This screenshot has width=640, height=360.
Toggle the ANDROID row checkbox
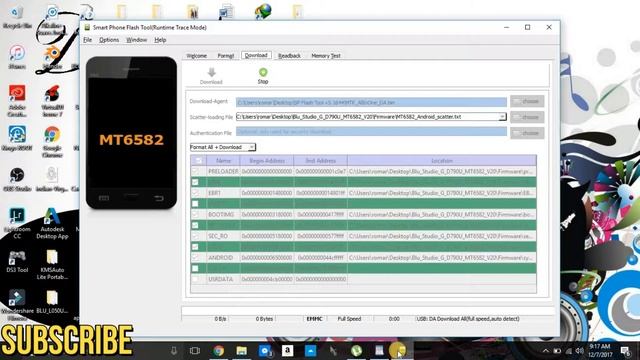click(196, 258)
